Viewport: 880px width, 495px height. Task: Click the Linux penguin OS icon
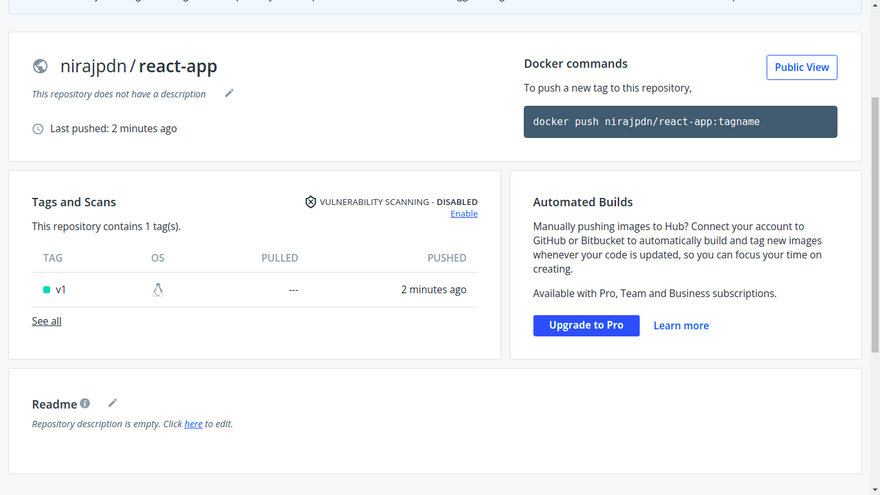click(158, 290)
